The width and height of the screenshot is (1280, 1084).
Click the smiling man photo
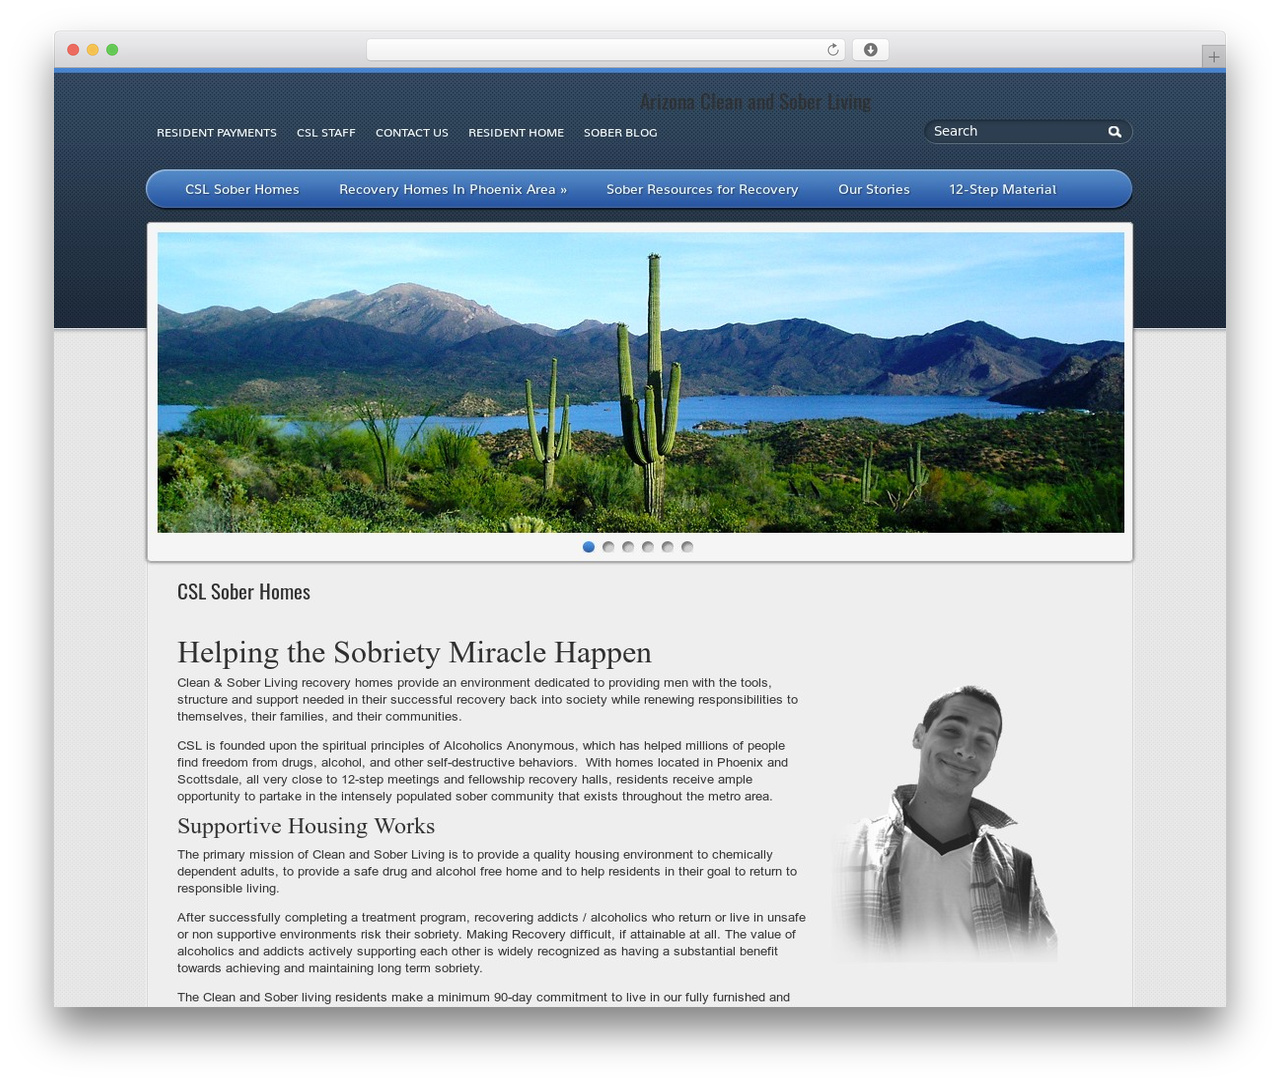pos(945,824)
